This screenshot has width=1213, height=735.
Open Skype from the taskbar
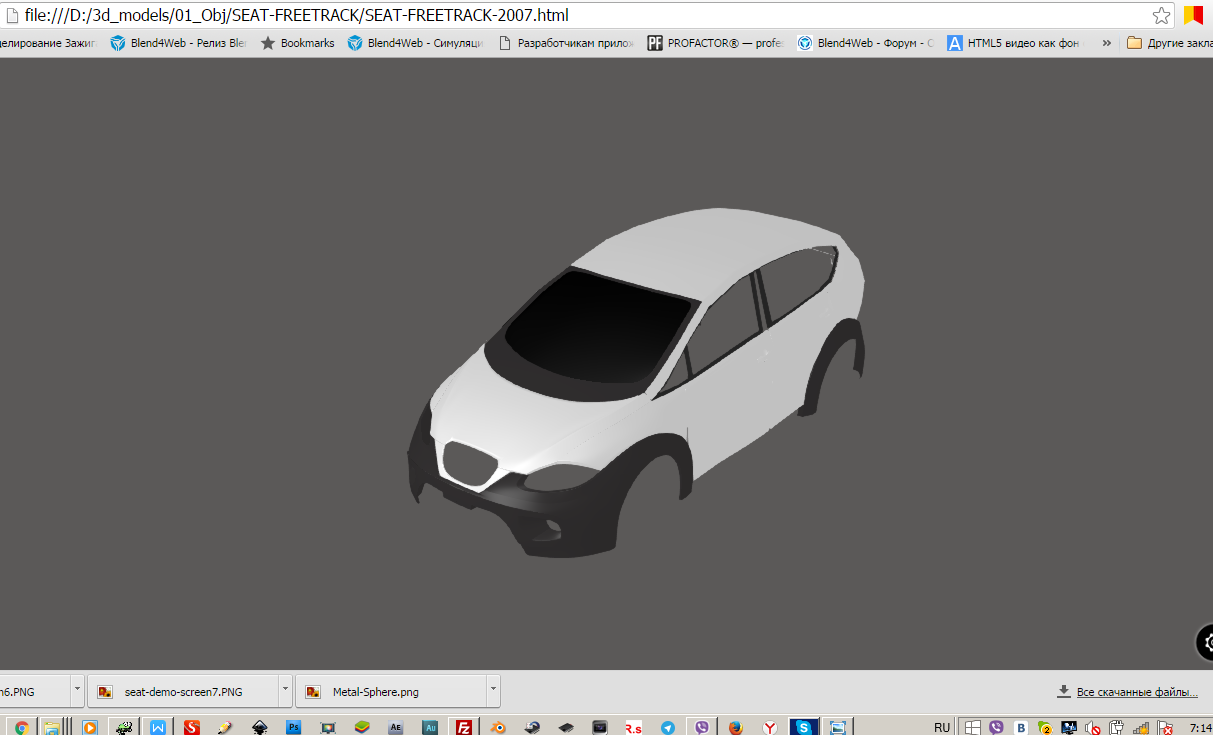pyautogui.click(x=803, y=727)
